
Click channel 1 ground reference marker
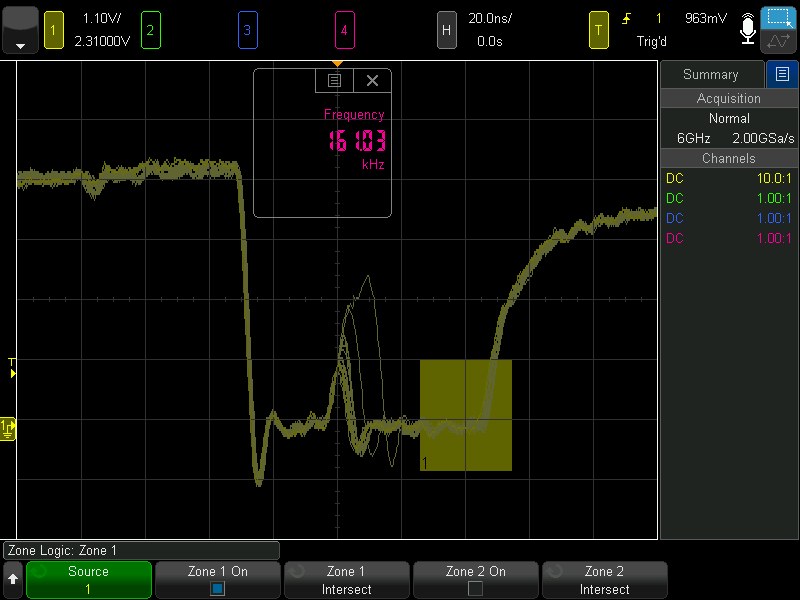tap(8, 429)
